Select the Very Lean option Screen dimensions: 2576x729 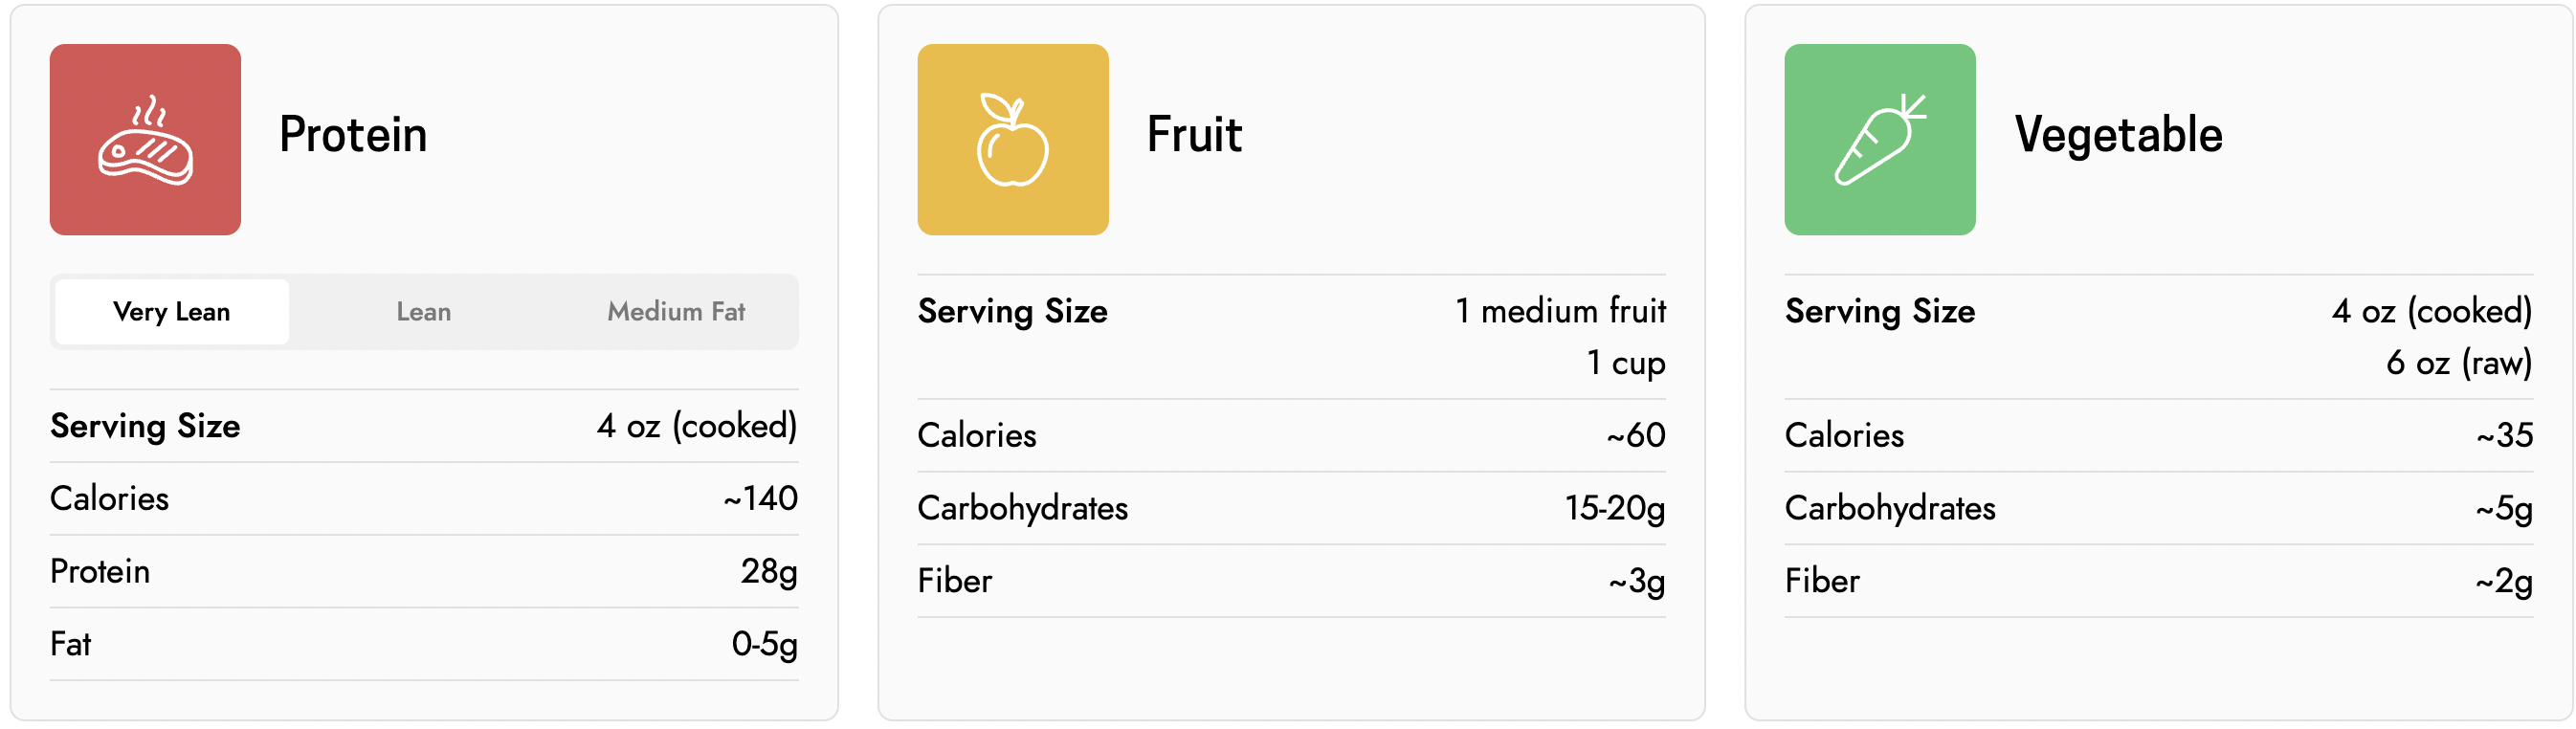point(170,311)
